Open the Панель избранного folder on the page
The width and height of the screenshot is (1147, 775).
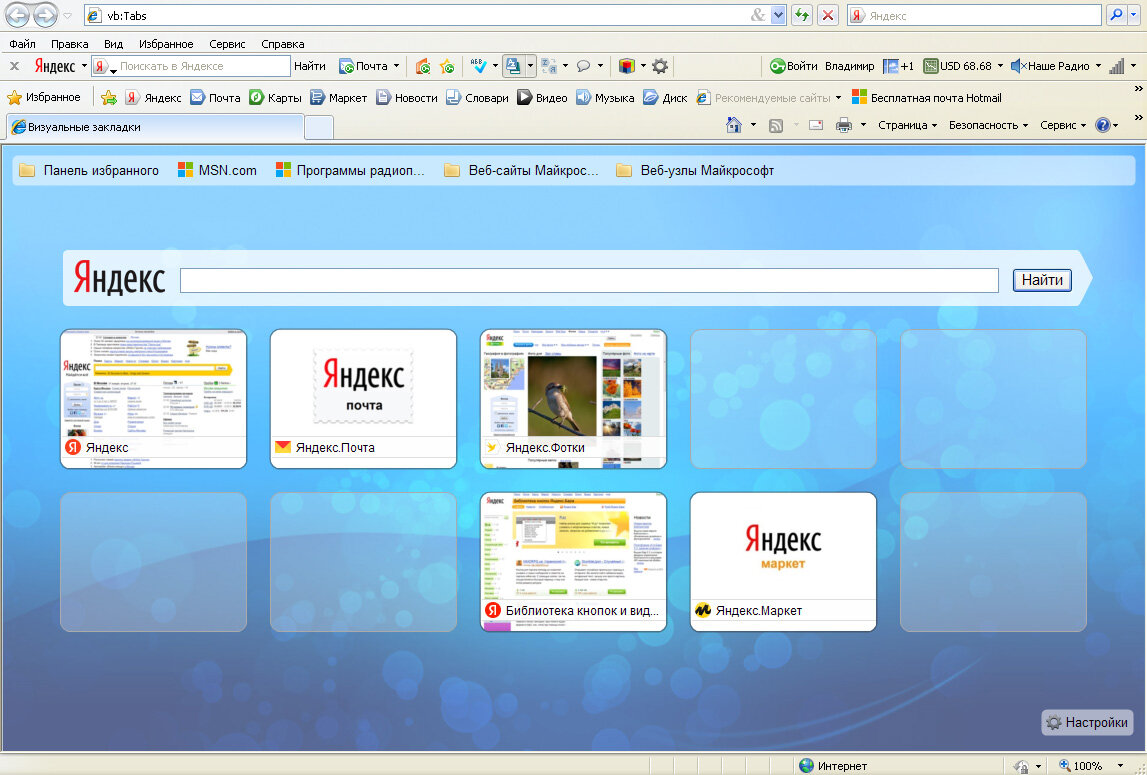tap(89, 171)
